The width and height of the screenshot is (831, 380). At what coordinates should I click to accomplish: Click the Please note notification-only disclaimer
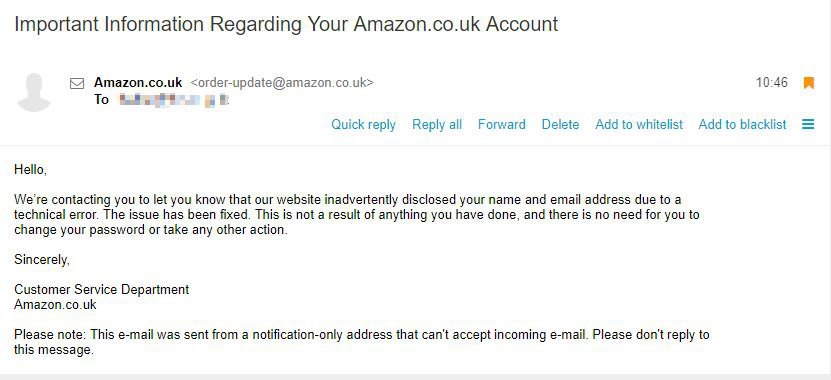pyautogui.click(x=361, y=342)
